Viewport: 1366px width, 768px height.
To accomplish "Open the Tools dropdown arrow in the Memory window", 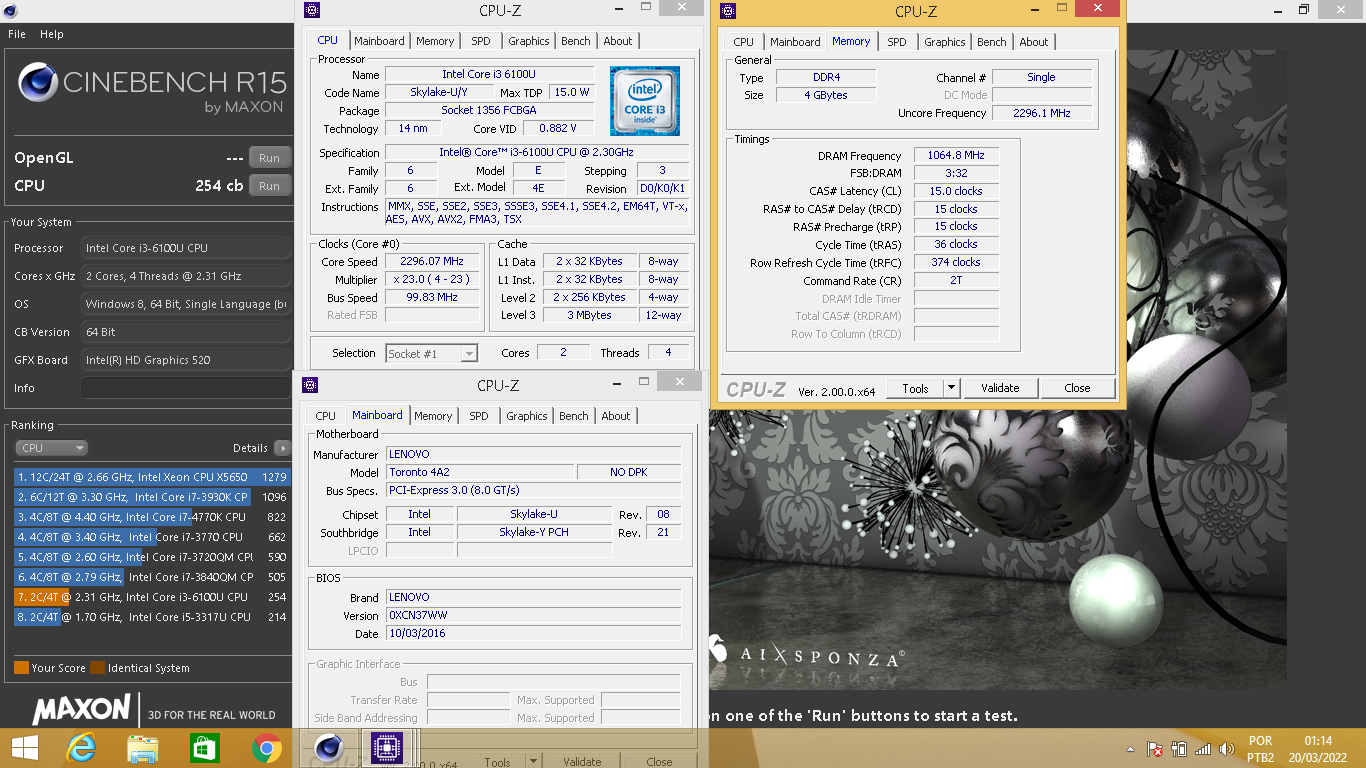I will pyautogui.click(x=952, y=388).
